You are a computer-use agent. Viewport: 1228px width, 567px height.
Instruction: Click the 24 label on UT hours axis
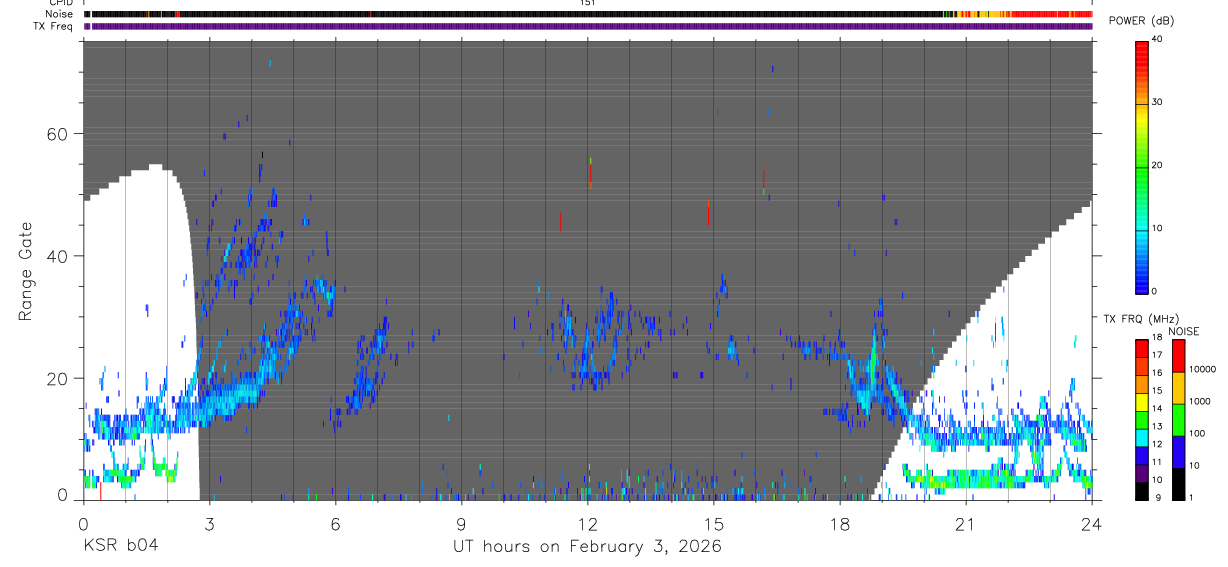tap(1092, 523)
